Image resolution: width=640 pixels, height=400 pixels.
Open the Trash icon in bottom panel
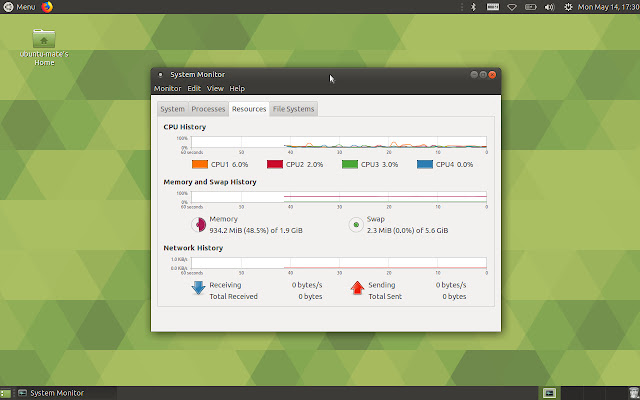[633, 393]
